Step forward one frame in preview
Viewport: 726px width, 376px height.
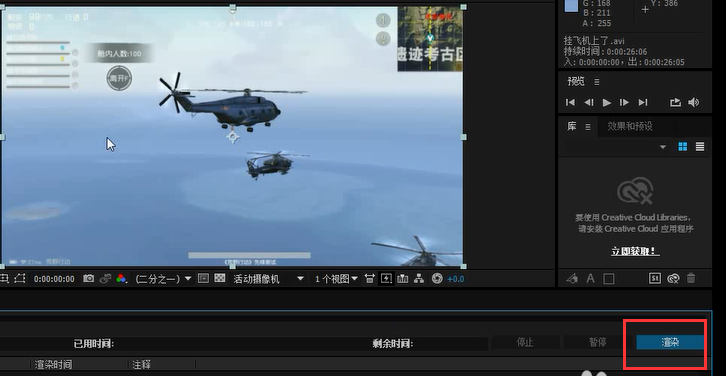pyautogui.click(x=624, y=102)
